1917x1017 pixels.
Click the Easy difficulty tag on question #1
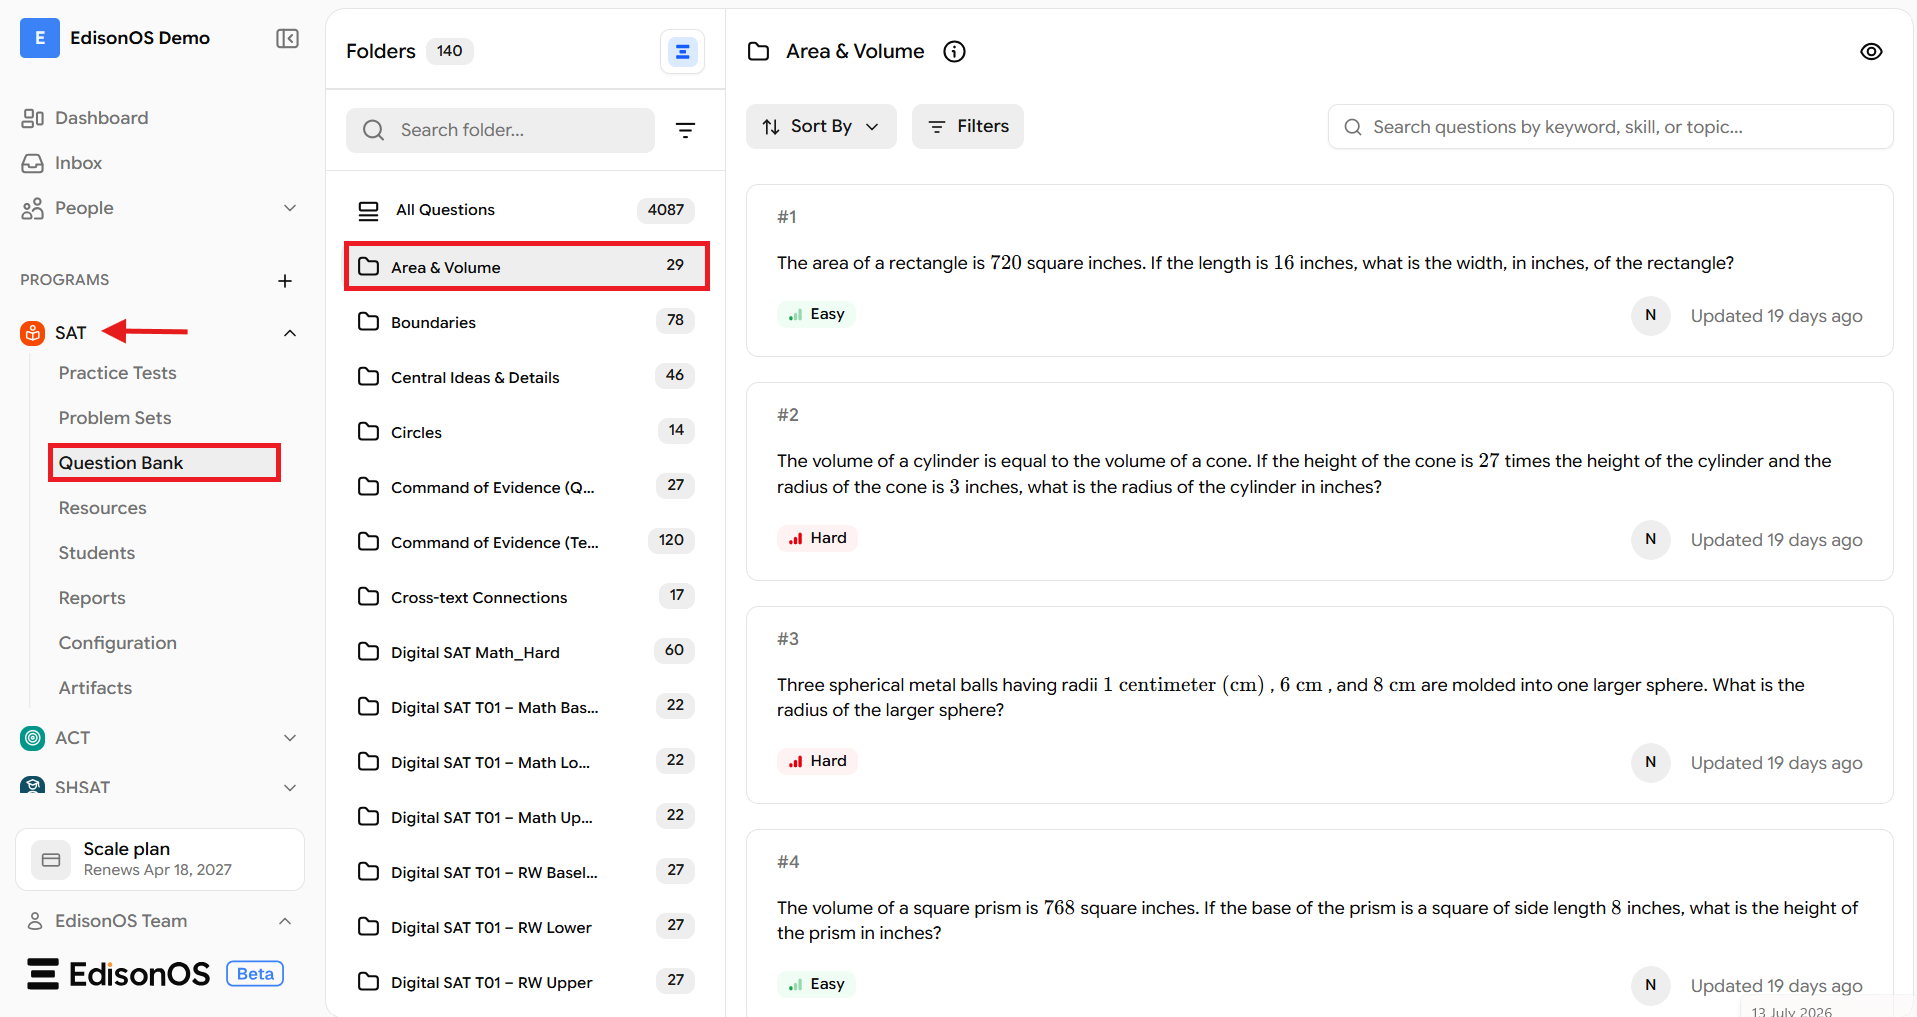tap(817, 314)
